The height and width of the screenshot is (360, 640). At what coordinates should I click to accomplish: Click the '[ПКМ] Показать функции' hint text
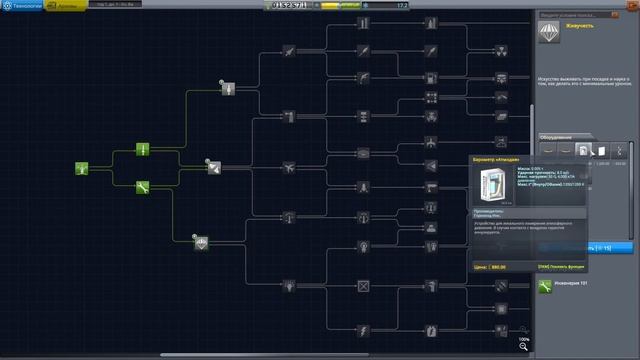coord(561,267)
